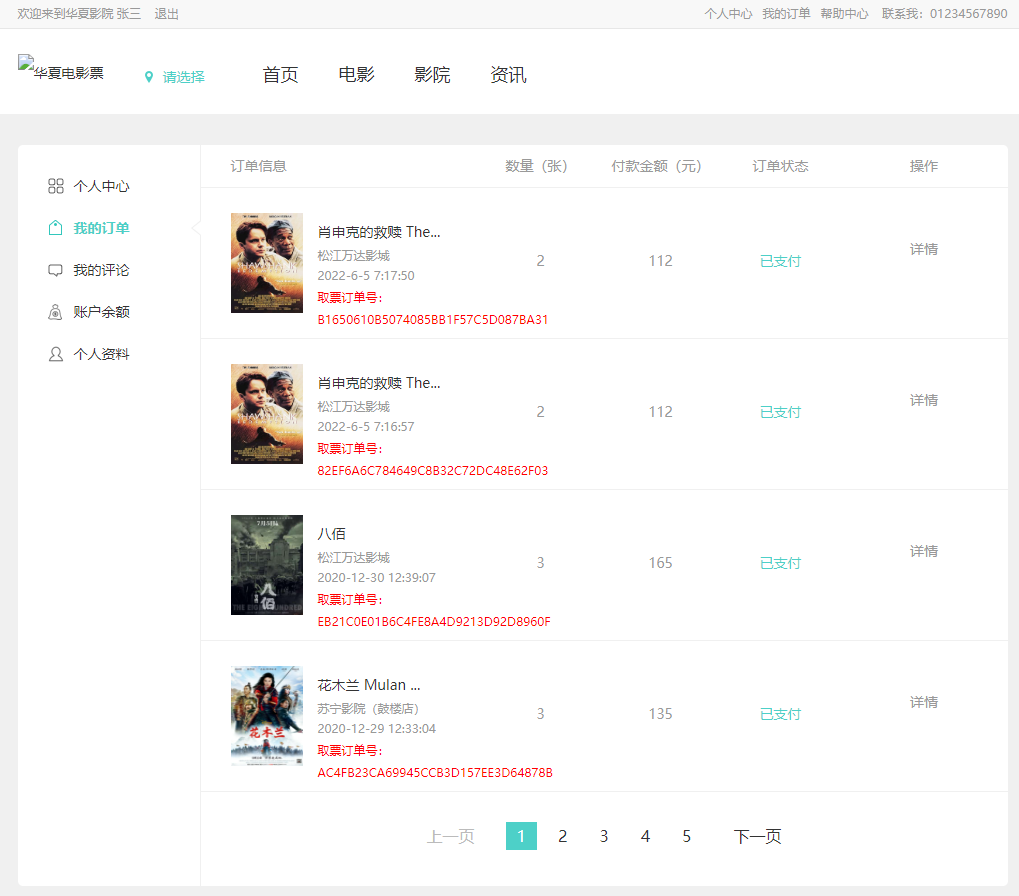Select 账户余额 in the left sidebar
The height and width of the screenshot is (896, 1019).
tap(101, 312)
